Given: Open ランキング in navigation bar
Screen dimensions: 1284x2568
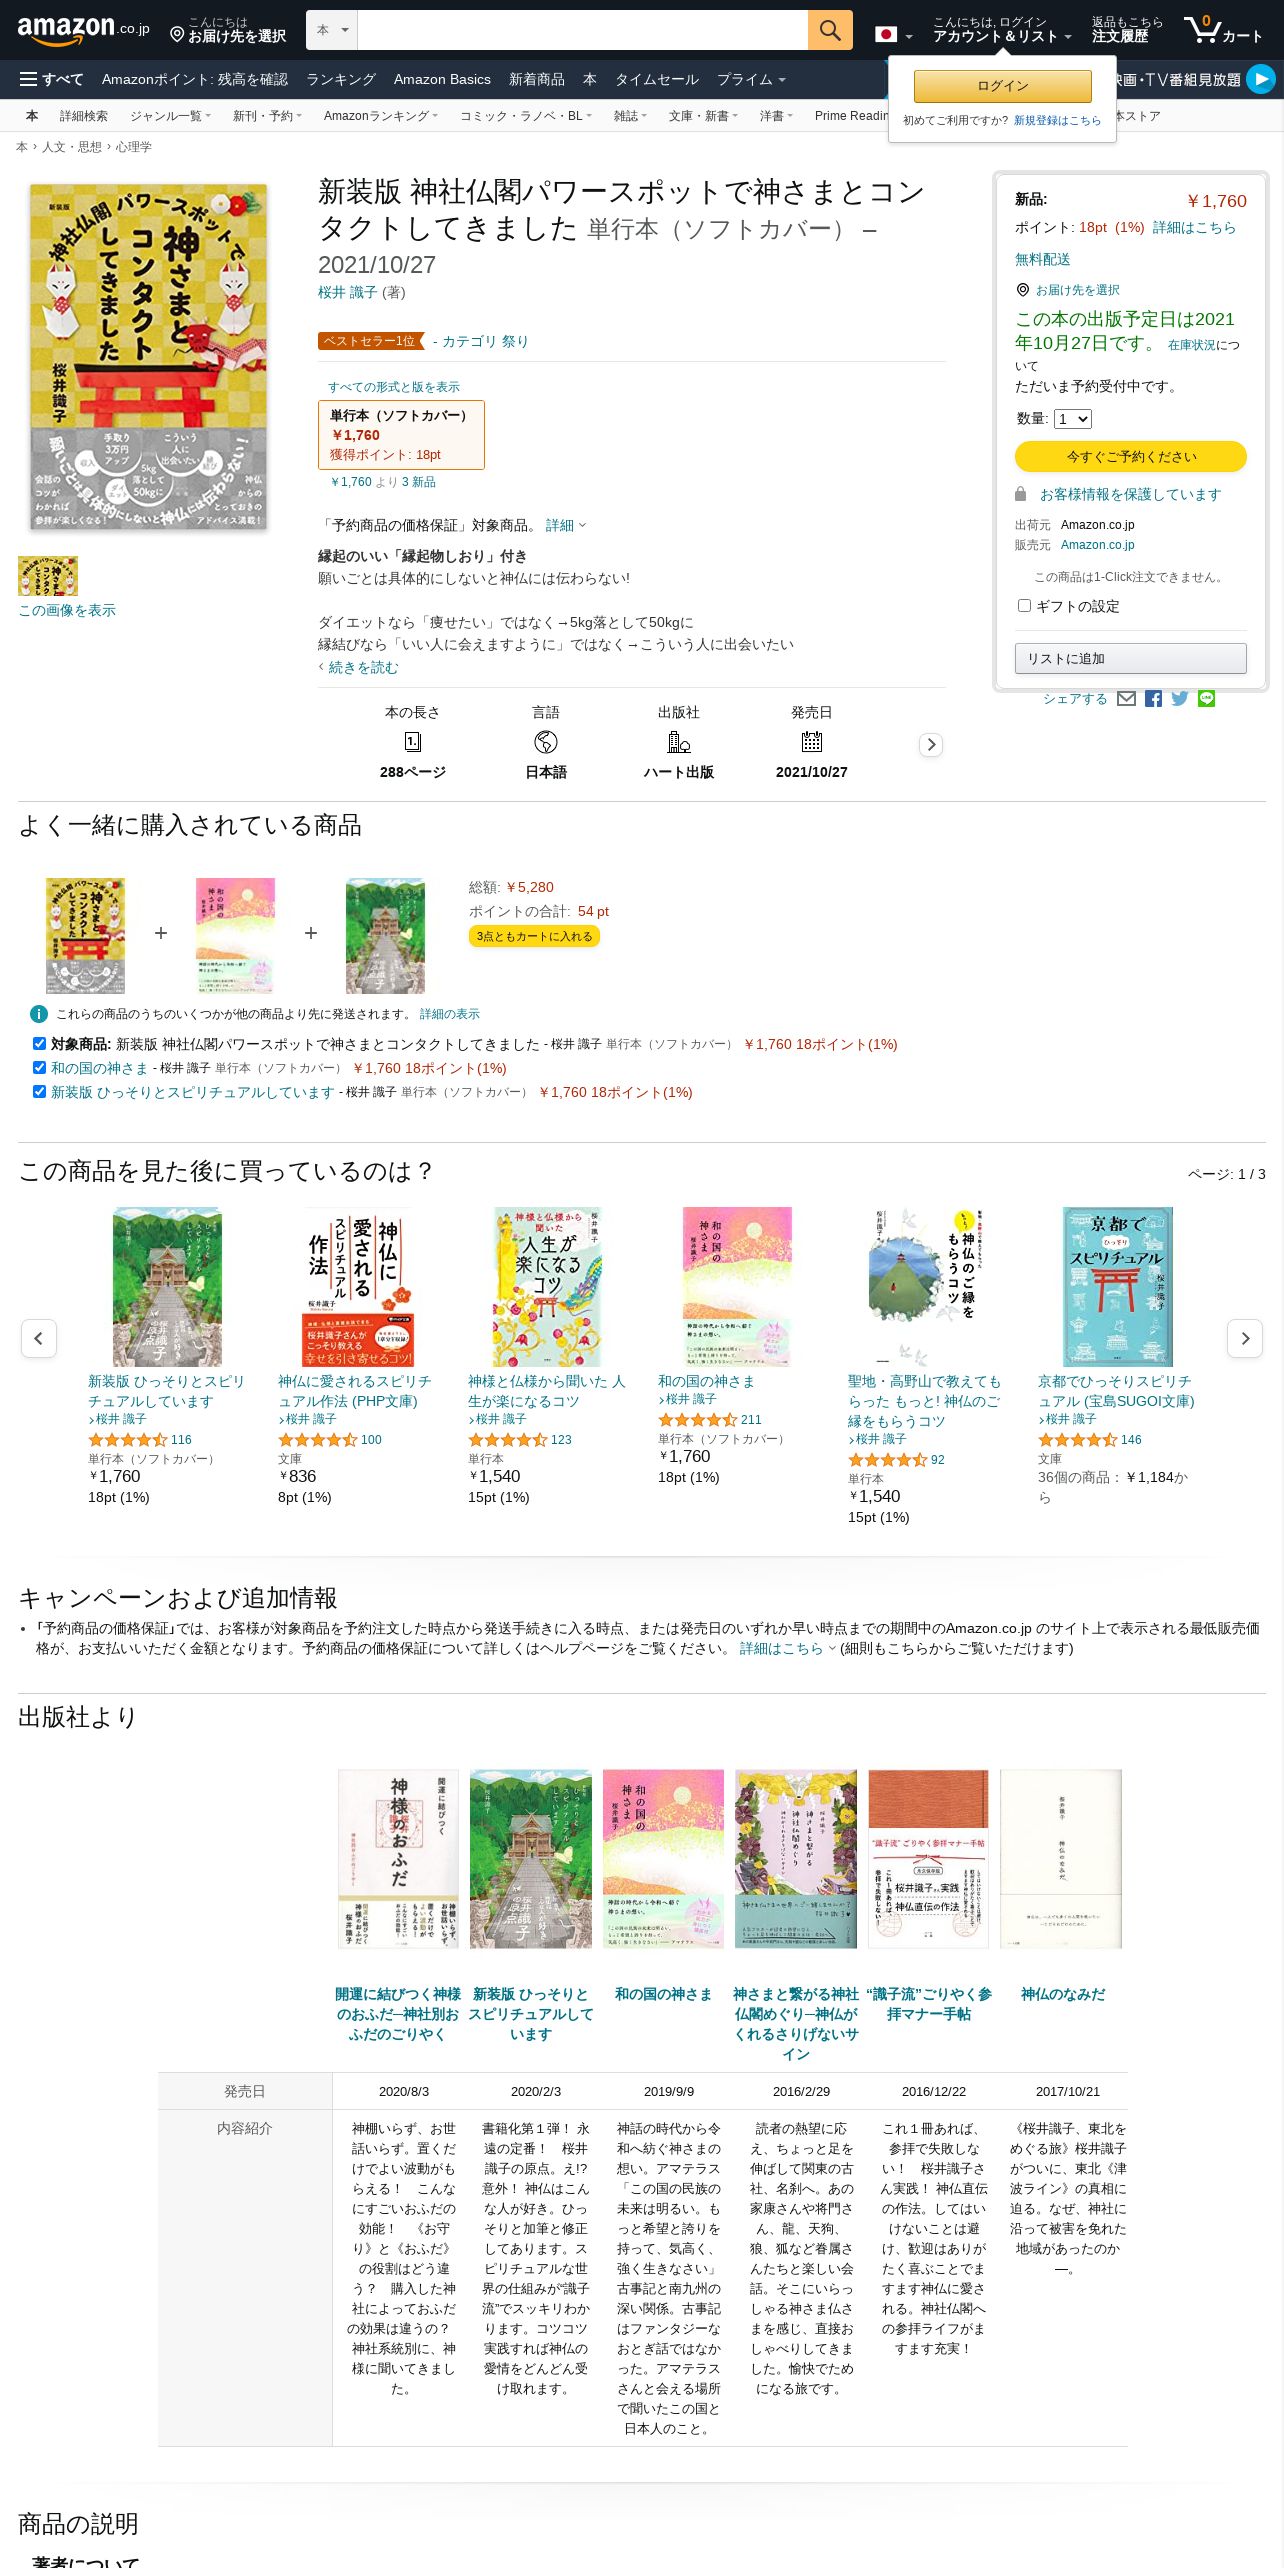Looking at the screenshot, I should click(x=341, y=79).
